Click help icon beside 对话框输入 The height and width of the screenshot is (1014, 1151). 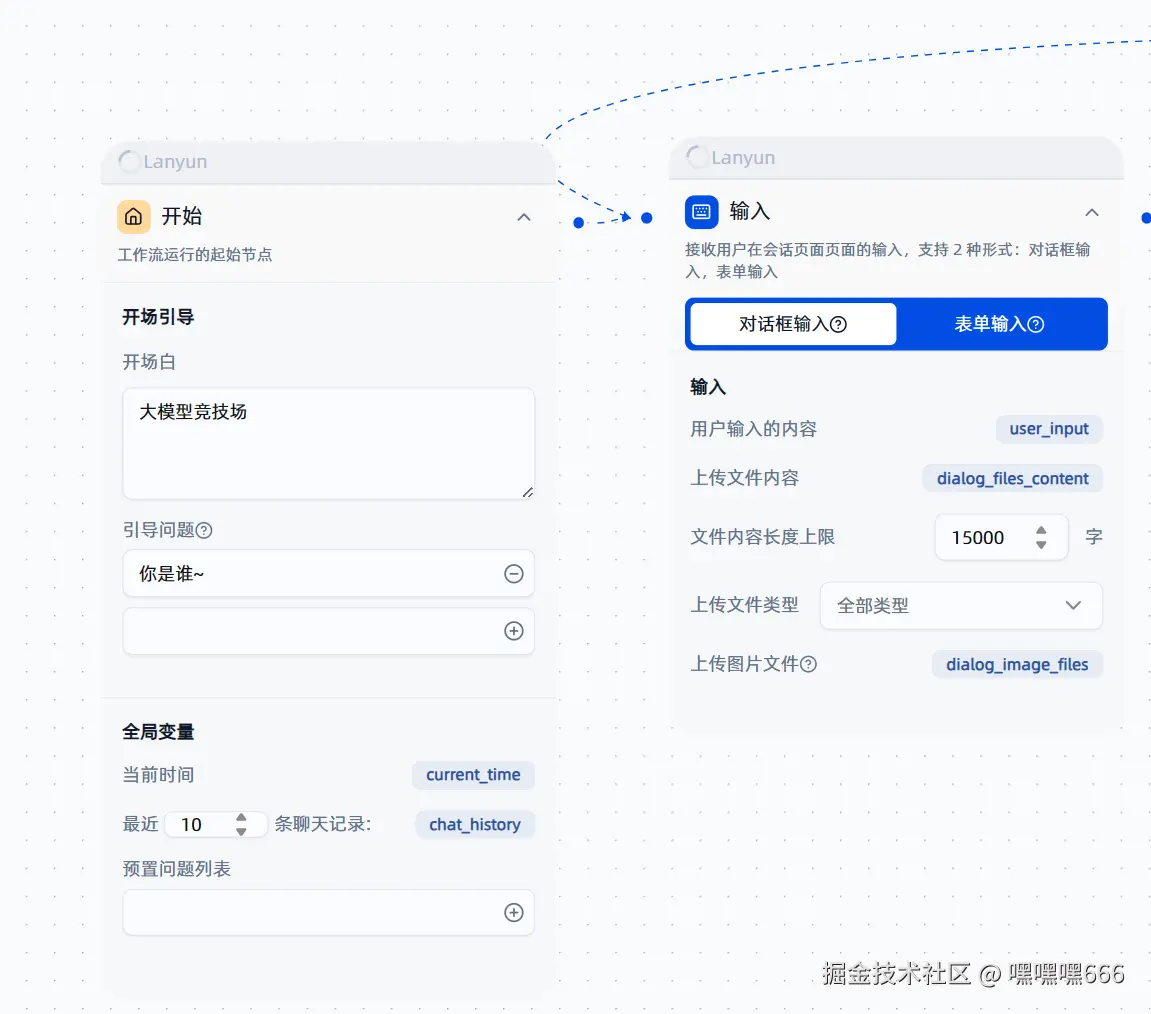coord(838,325)
